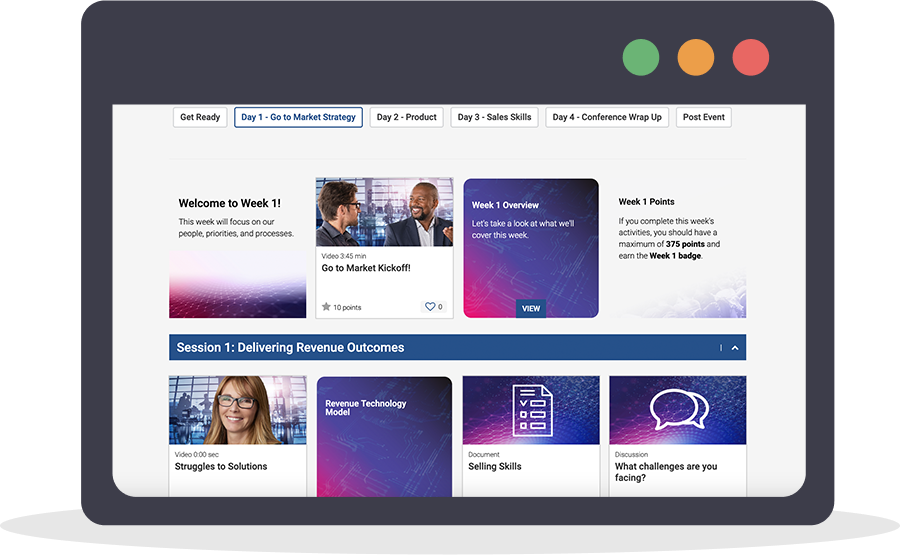Viewport: 900px width, 555px height.
Task: Open the Go to Market Kickoff video thumbnail
Action: (x=384, y=212)
